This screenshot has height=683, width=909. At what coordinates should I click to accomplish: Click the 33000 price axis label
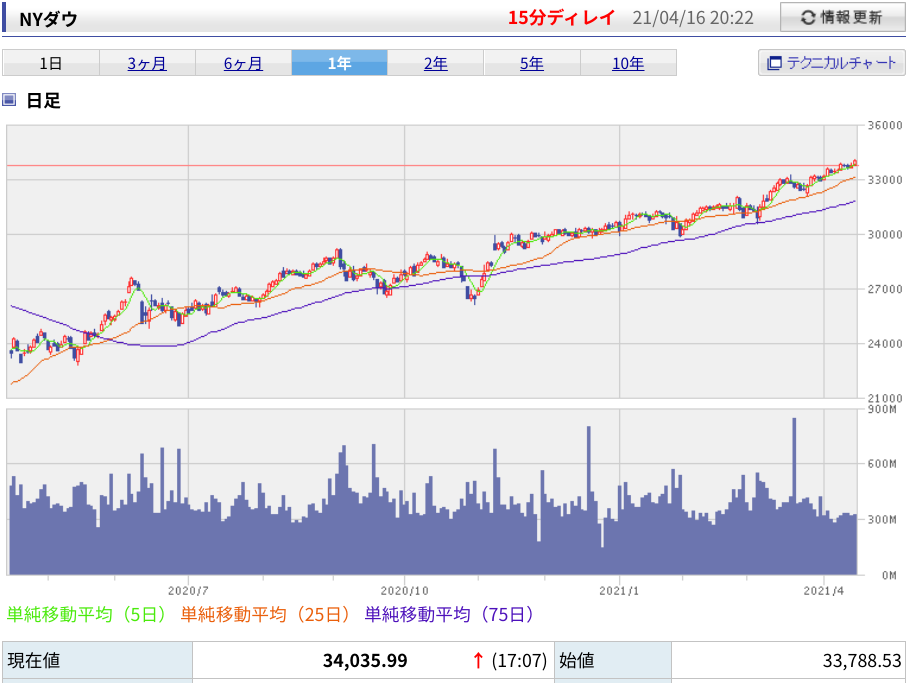tap(885, 180)
